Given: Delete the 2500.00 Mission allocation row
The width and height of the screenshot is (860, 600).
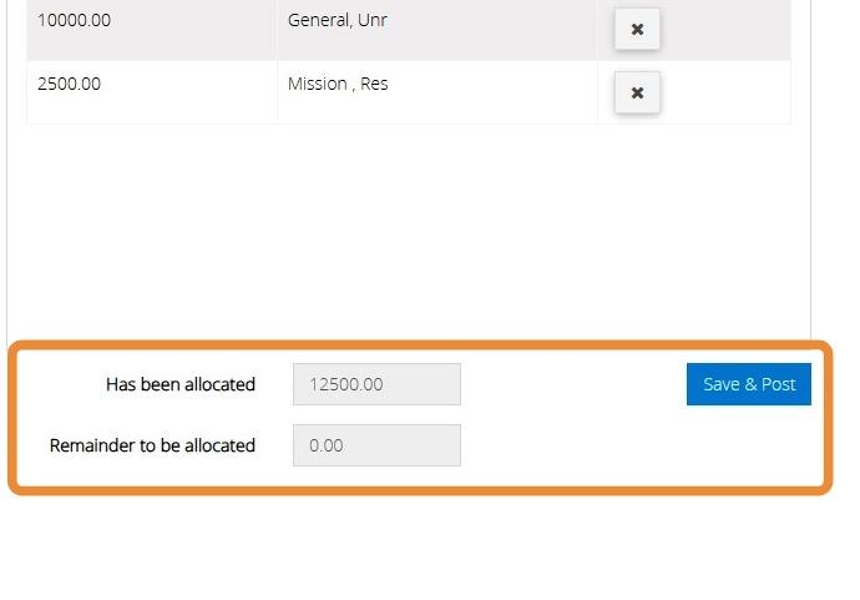Looking at the screenshot, I should pos(637,93).
